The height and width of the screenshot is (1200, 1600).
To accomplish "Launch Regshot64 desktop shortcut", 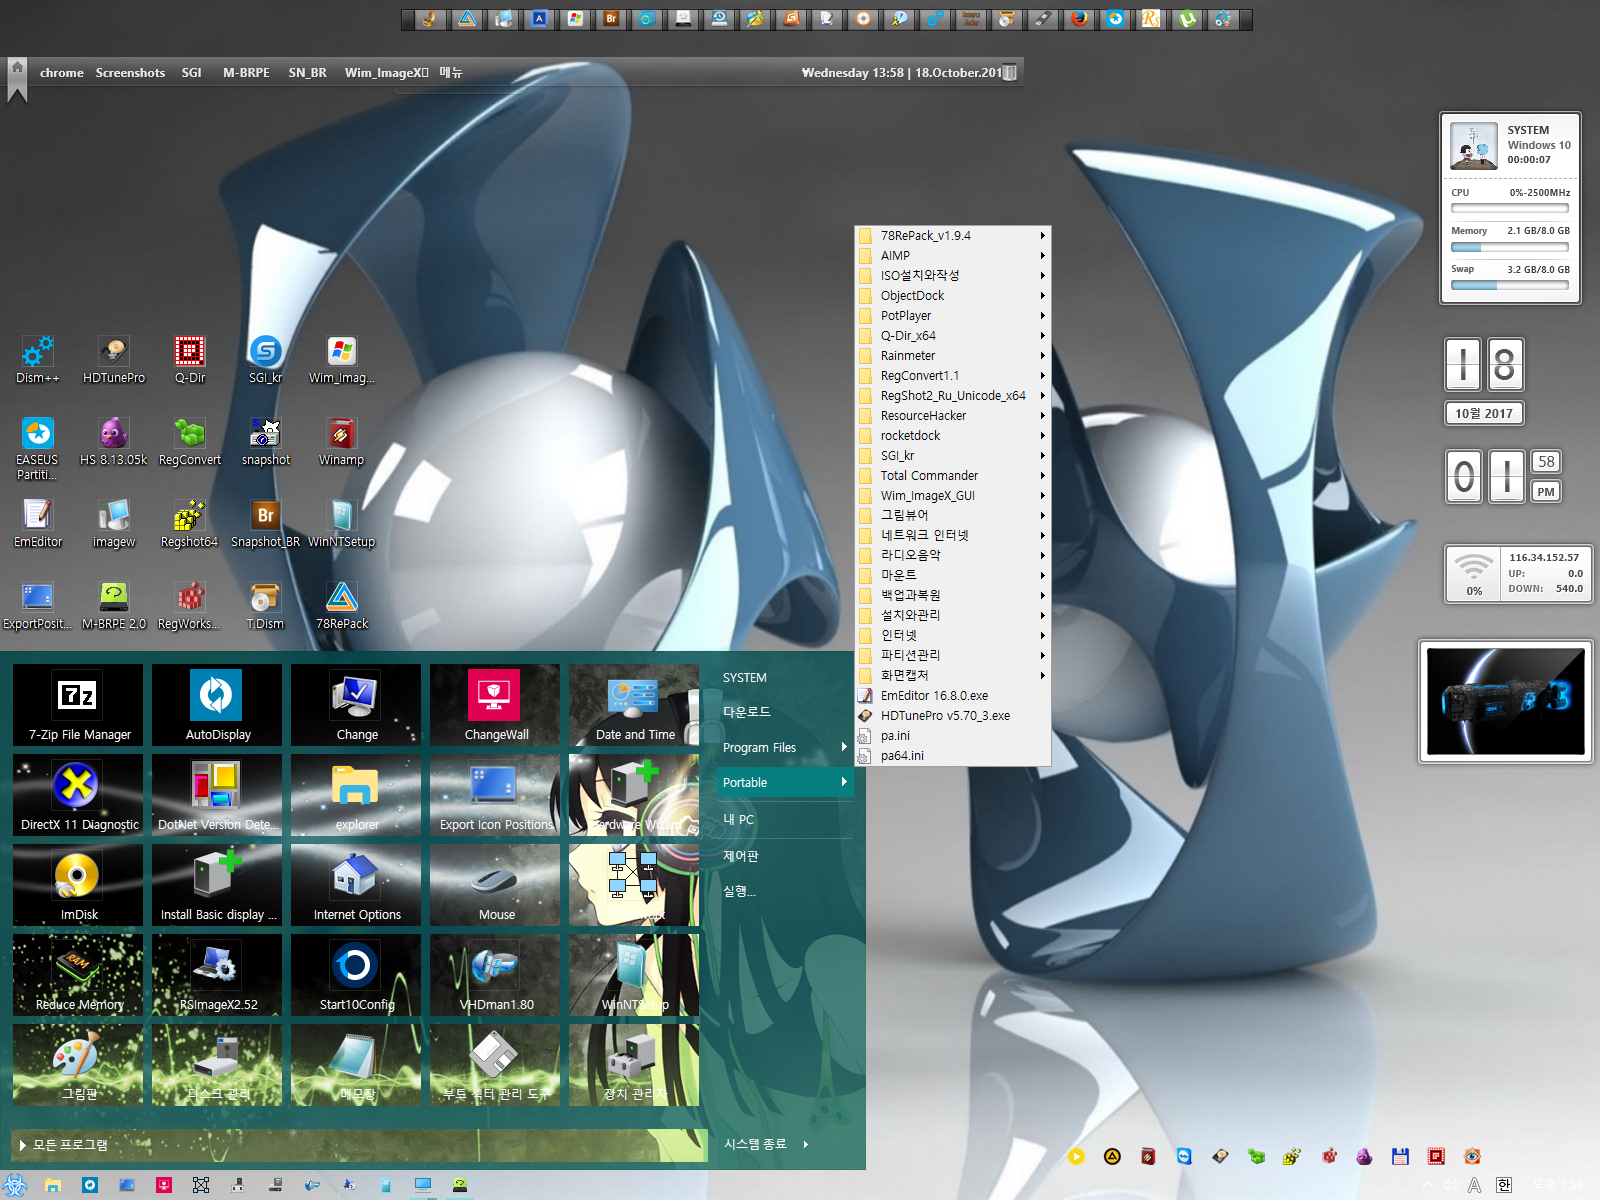I will pos(190,524).
